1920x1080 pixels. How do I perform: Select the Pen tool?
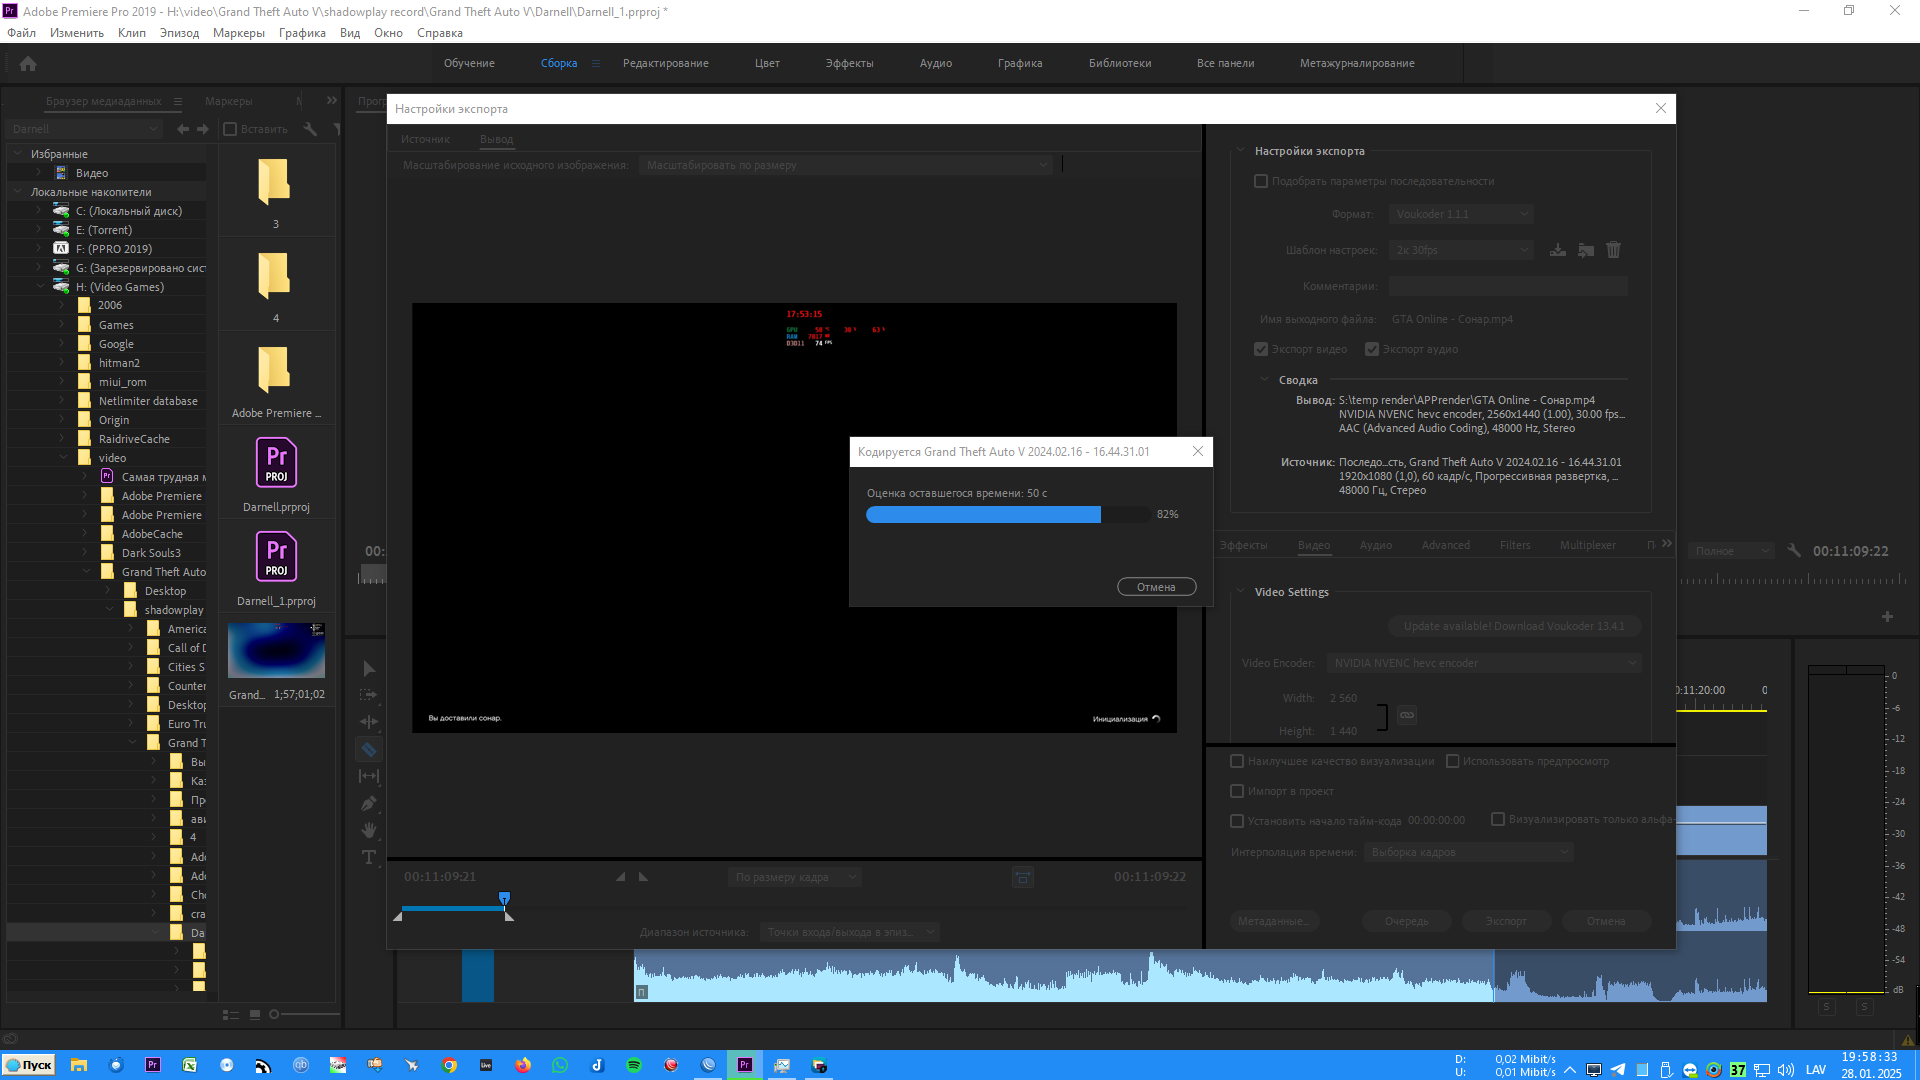coord(369,803)
